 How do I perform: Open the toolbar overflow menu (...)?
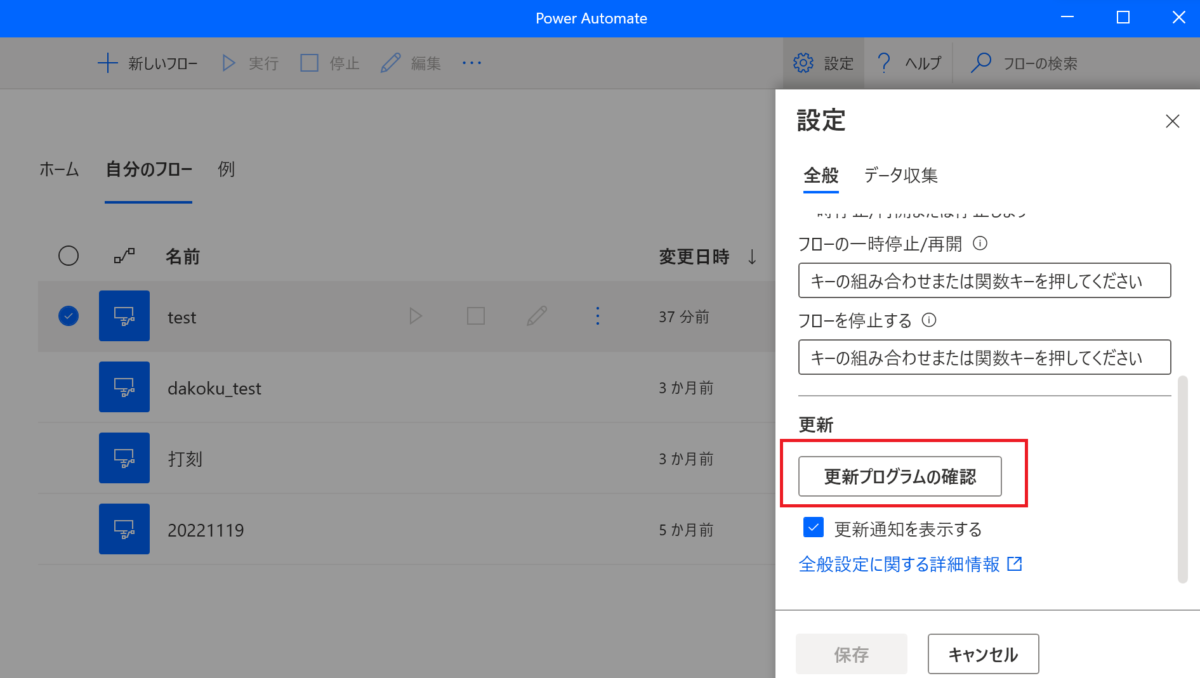[x=472, y=63]
